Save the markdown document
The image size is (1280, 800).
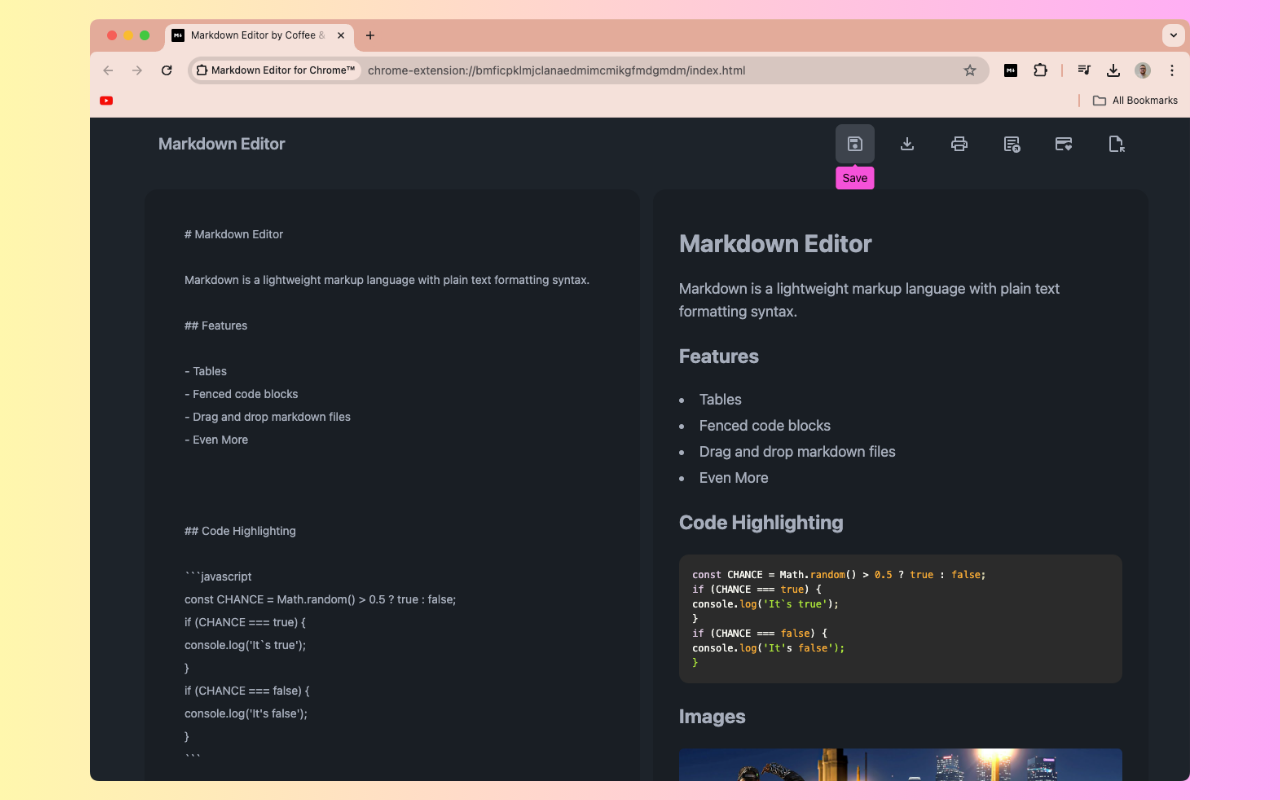854,143
